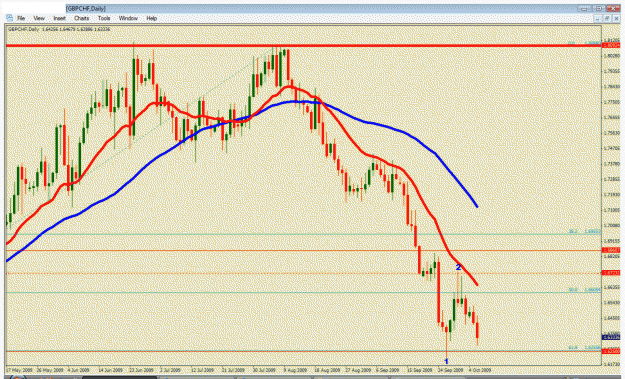Open the Help menu
The width and height of the screenshot is (625, 379).
151,18
